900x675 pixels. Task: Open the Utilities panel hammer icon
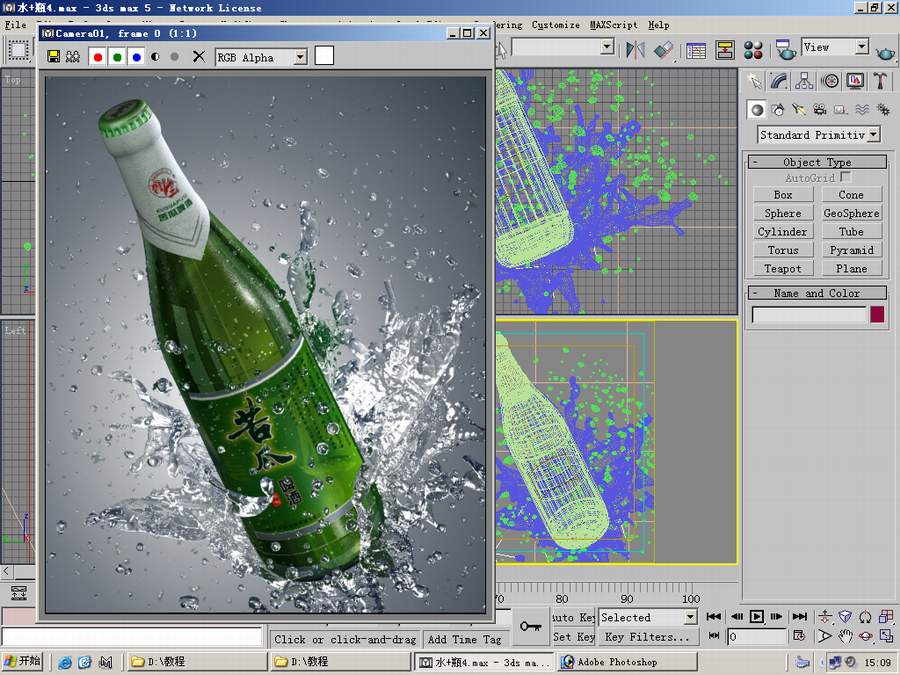coord(880,81)
